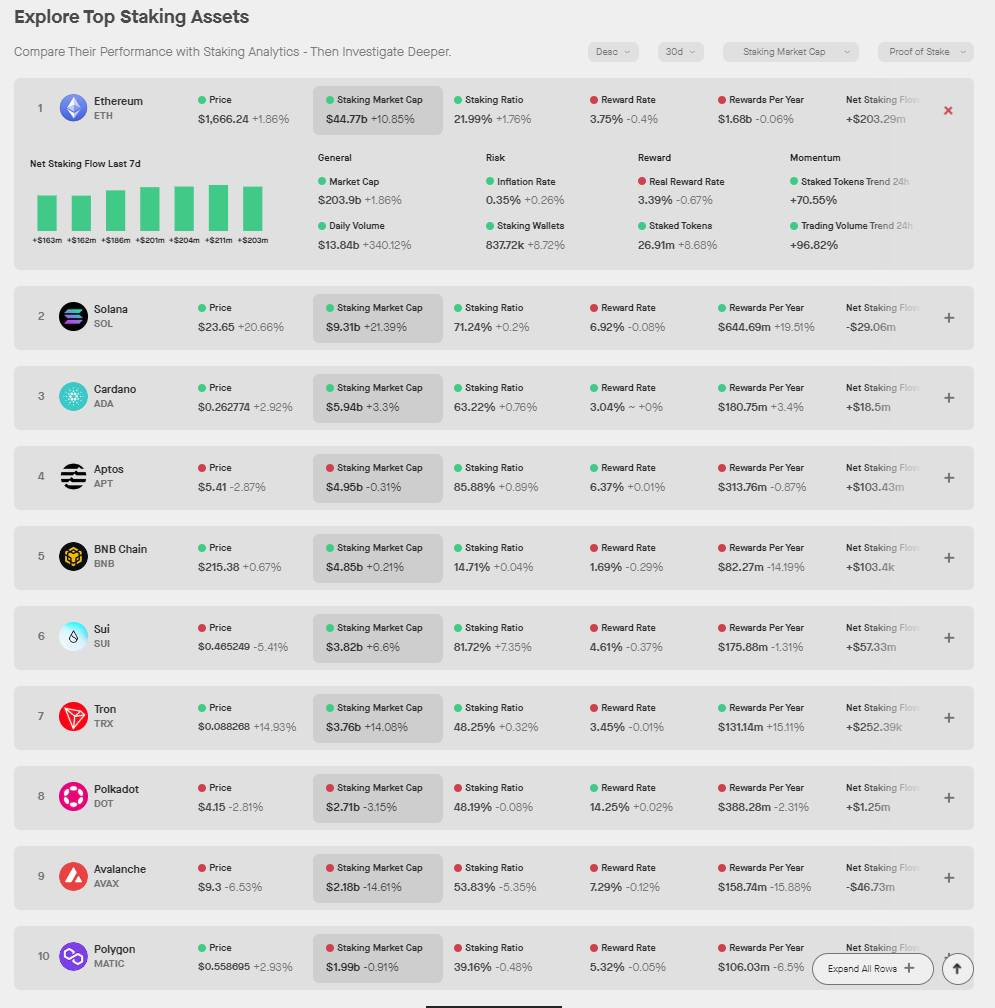Click Net Staking Flow Last 7d heading
995x1008 pixels.
pos(85,163)
